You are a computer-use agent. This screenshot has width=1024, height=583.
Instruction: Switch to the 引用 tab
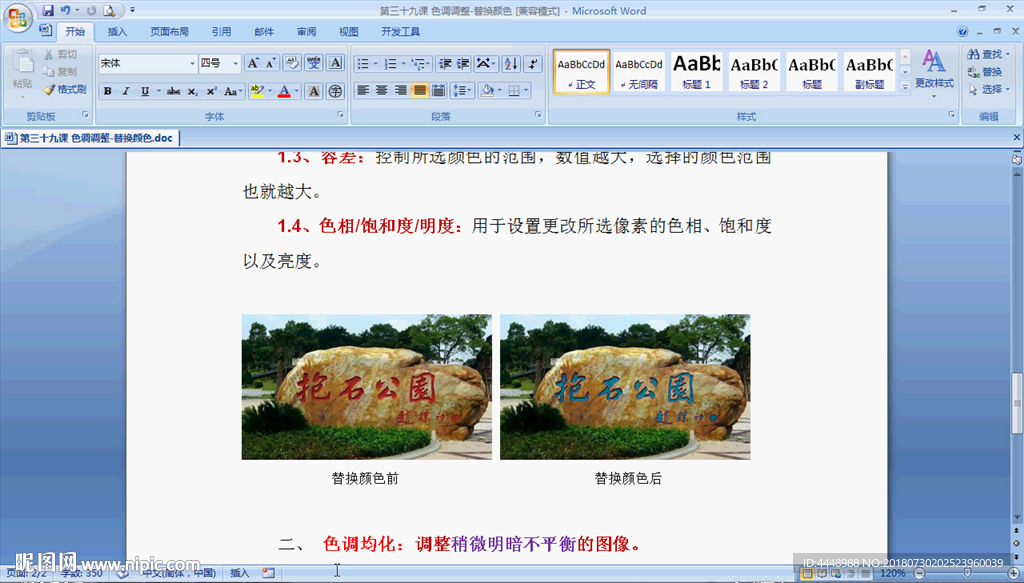tap(221, 31)
